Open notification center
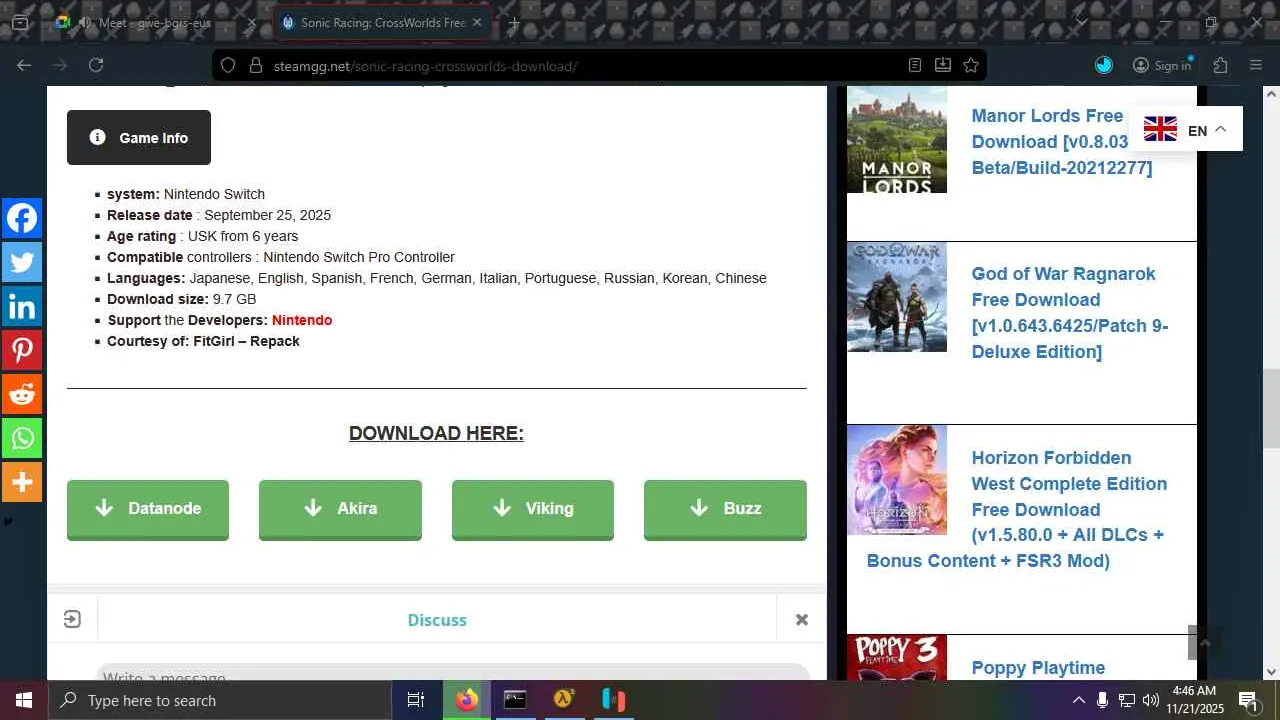1280x720 pixels. coord(1248,700)
